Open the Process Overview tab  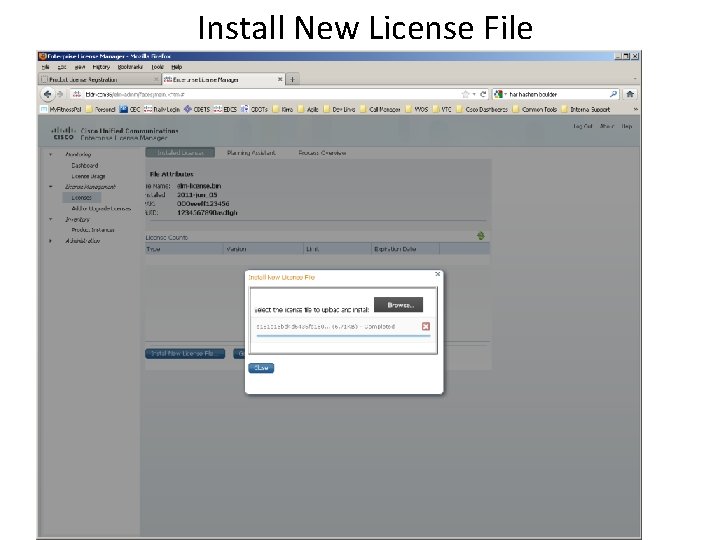[322, 152]
